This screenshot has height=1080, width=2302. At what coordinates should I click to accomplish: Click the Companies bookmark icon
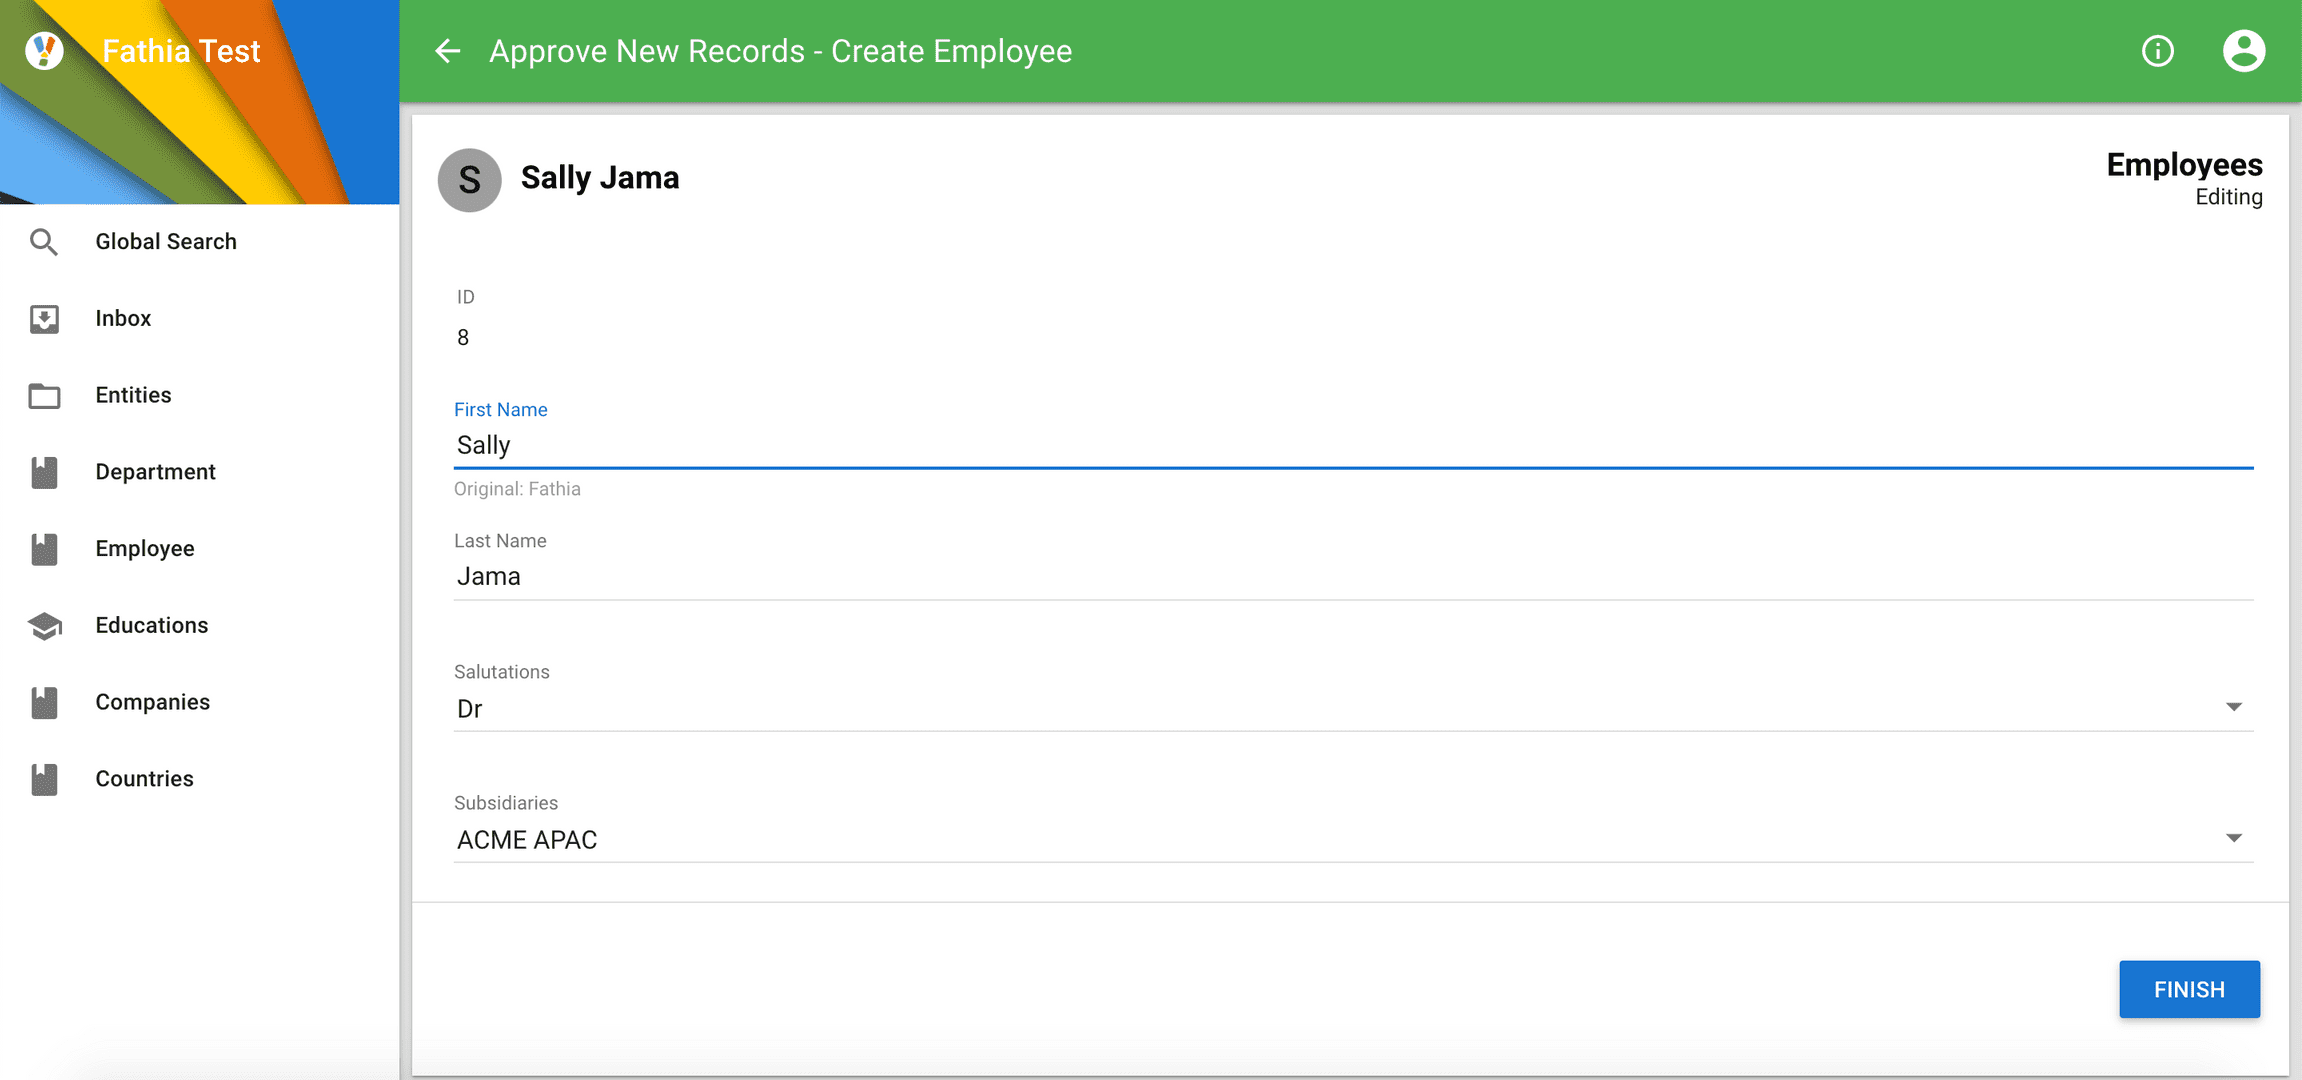(44, 703)
